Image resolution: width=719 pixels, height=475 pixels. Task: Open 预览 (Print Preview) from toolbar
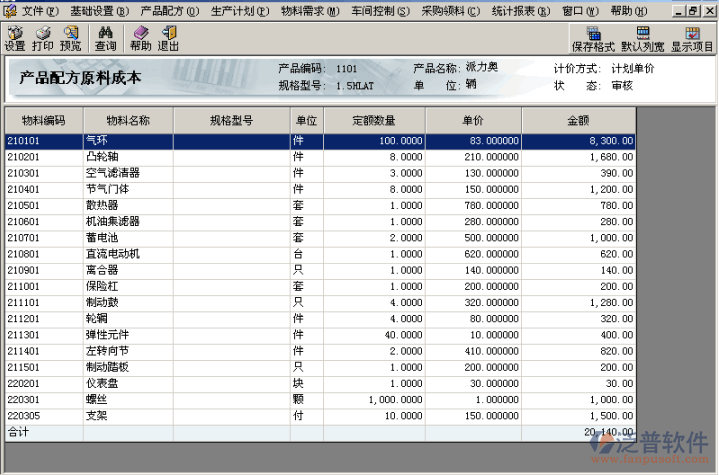[x=70, y=38]
